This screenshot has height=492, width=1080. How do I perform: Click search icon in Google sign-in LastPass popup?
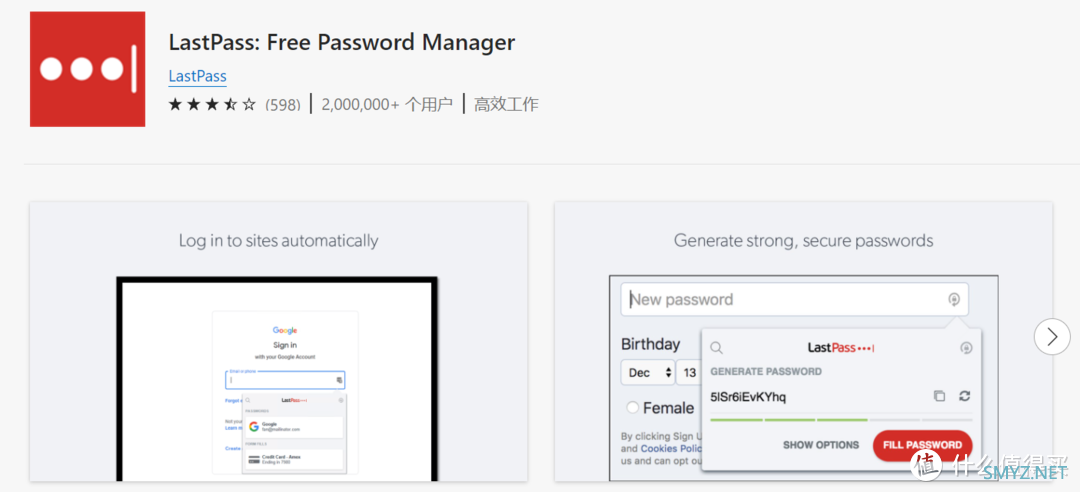click(x=249, y=400)
